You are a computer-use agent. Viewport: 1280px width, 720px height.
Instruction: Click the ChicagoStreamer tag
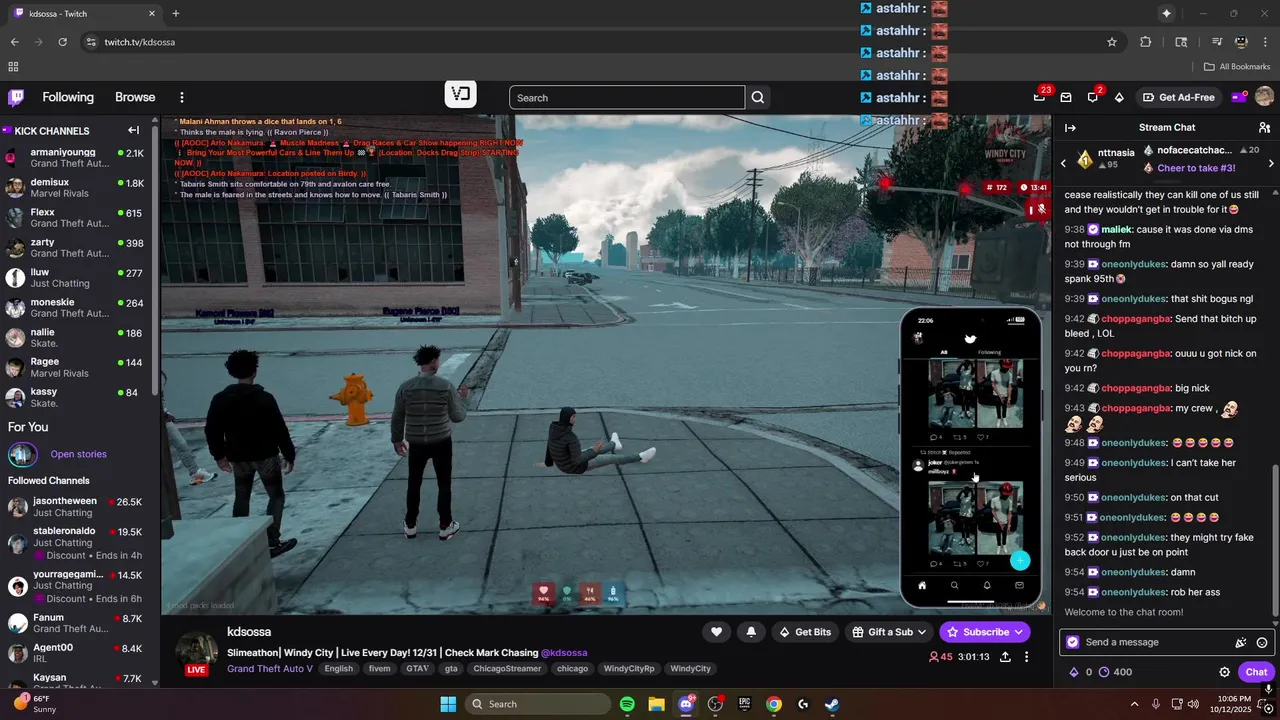[x=507, y=669]
